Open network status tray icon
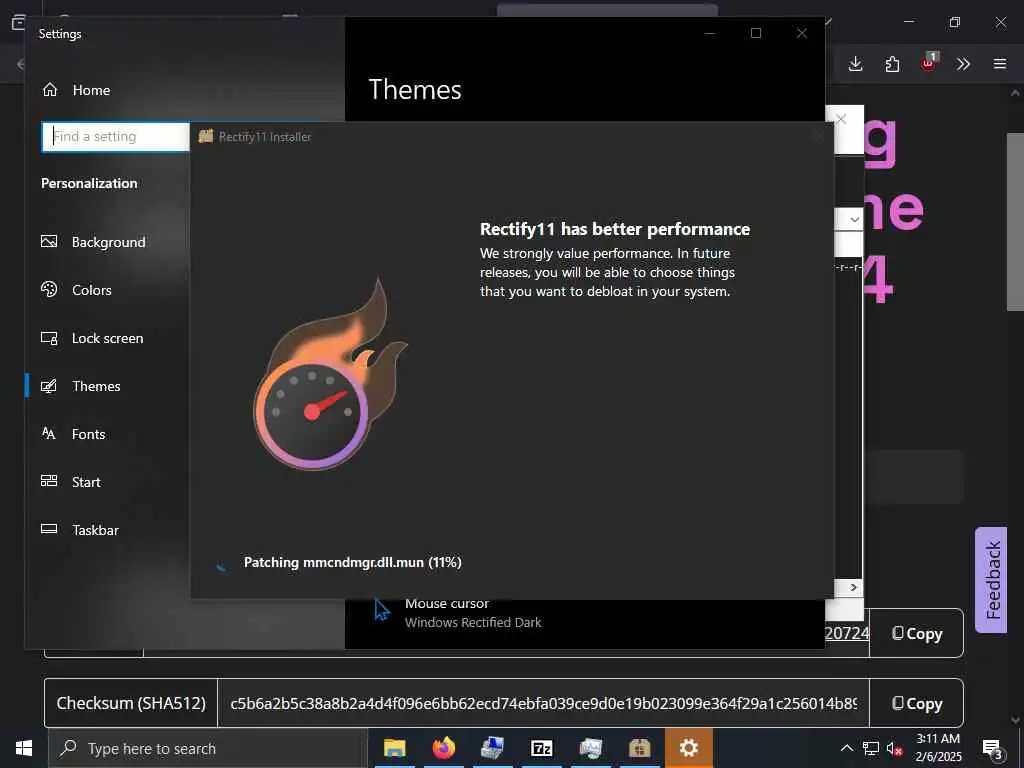This screenshot has height=768, width=1024. pos(871,748)
